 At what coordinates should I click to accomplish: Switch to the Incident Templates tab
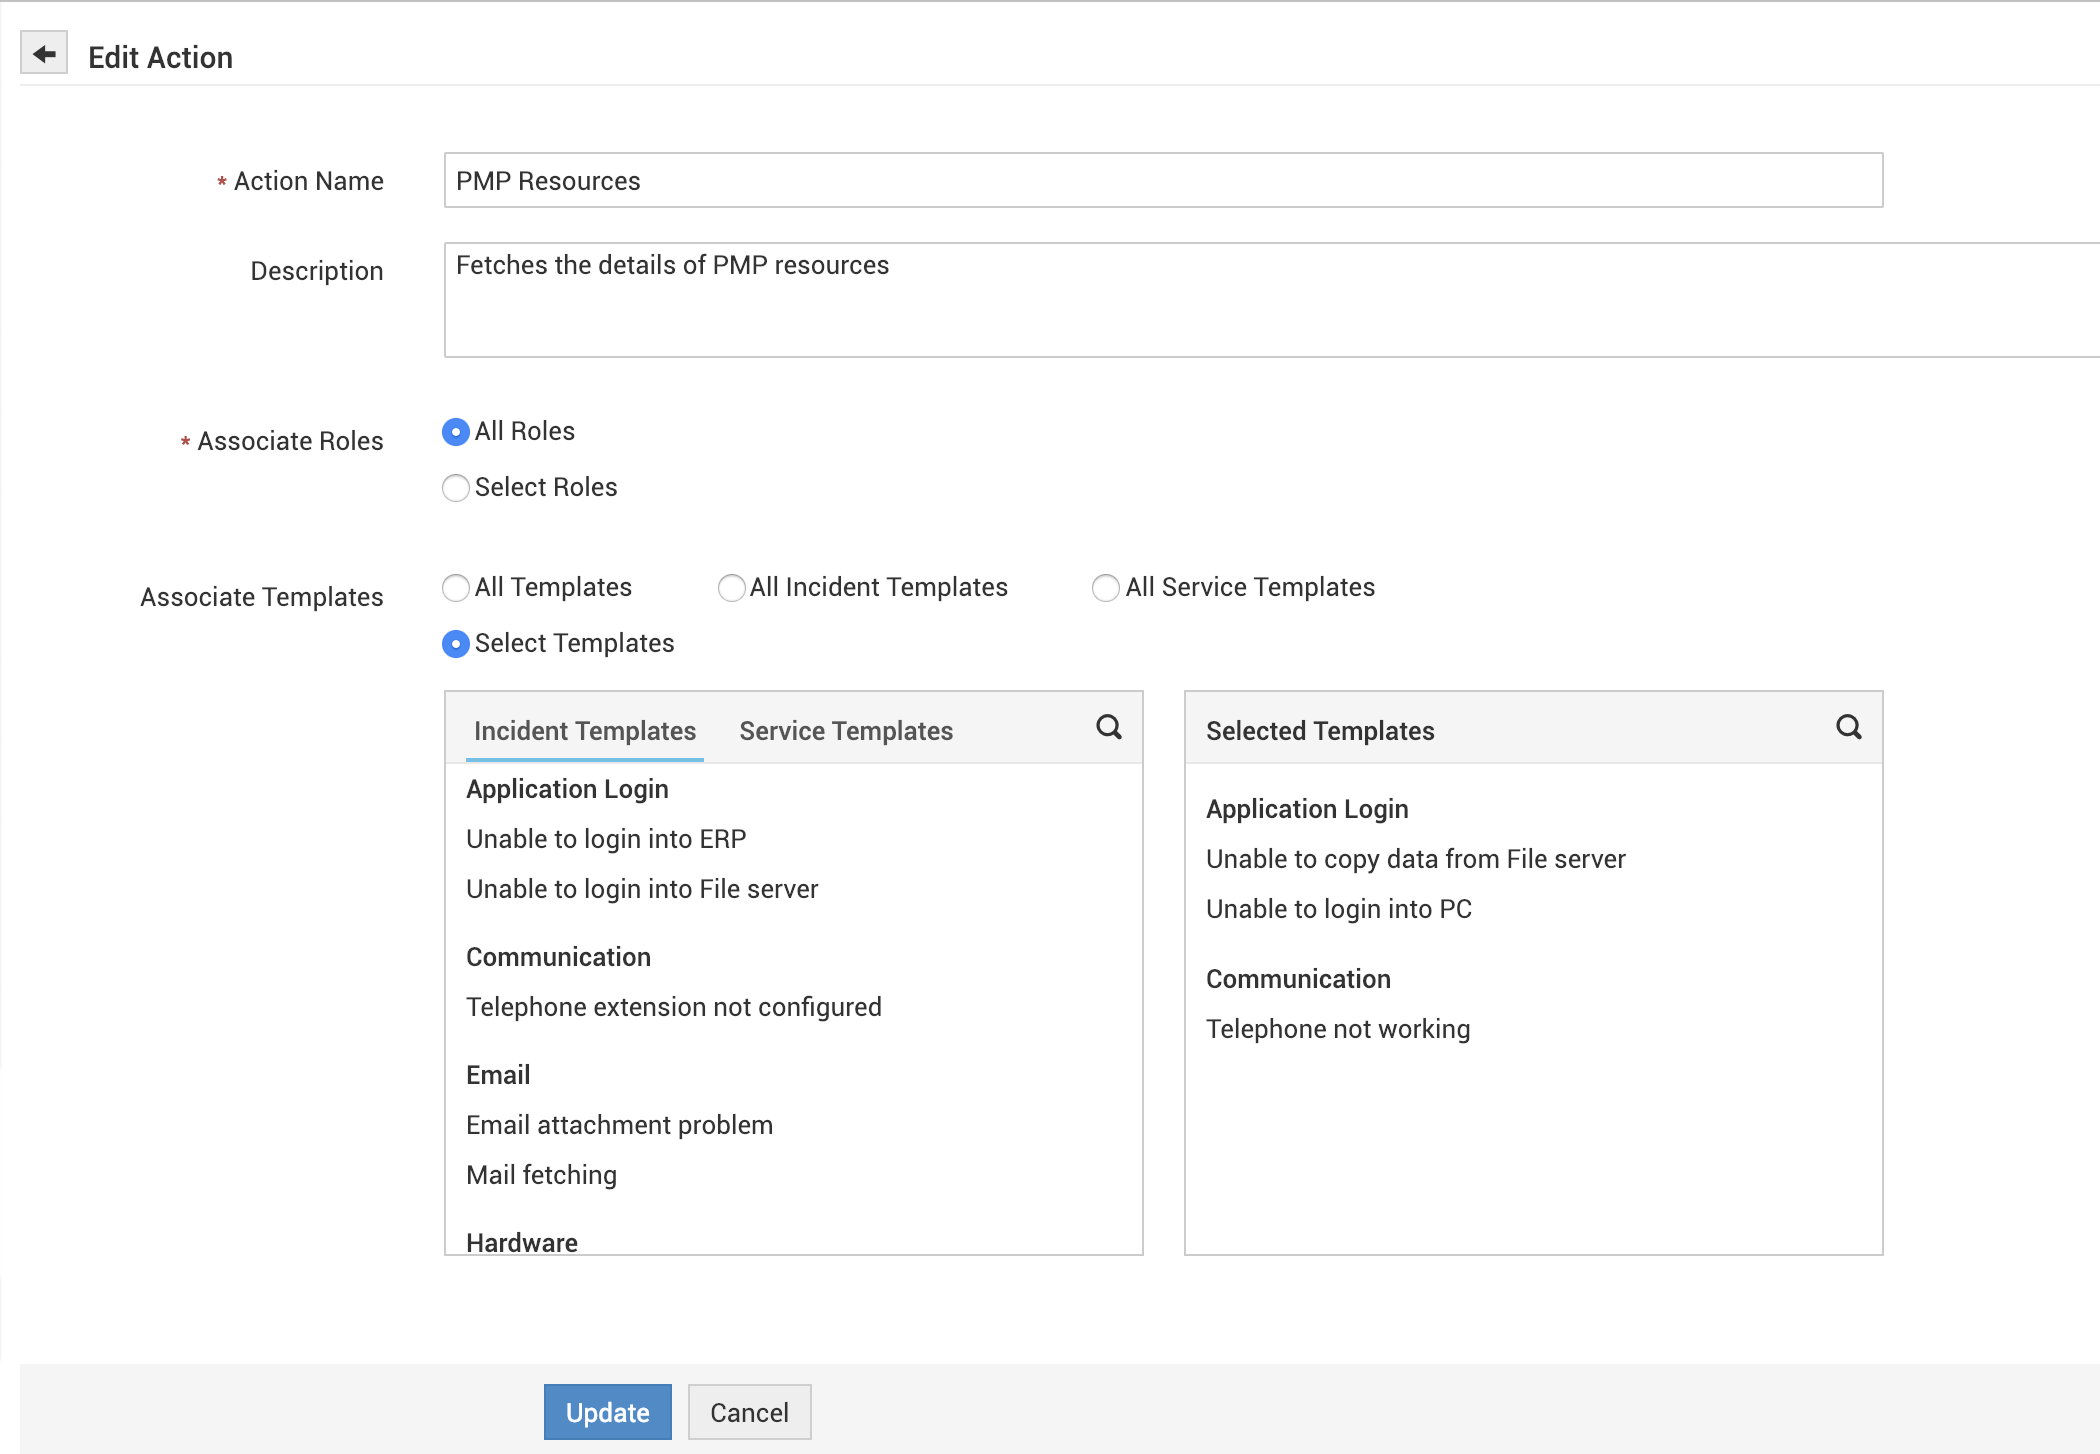585,731
